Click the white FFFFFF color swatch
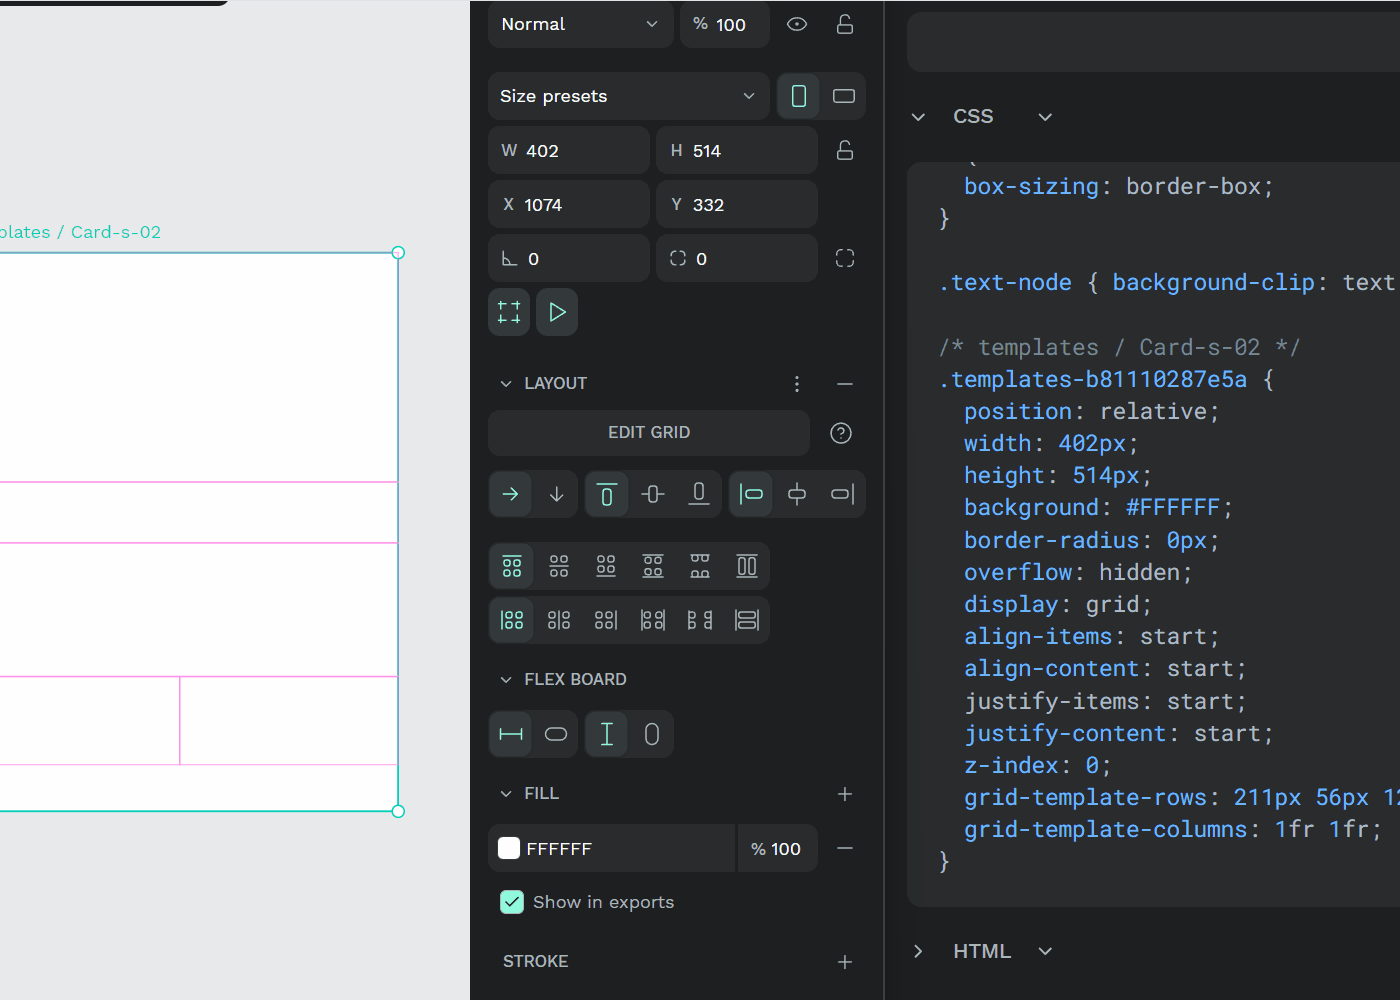Screen dimensions: 1400x1000 click(508, 848)
